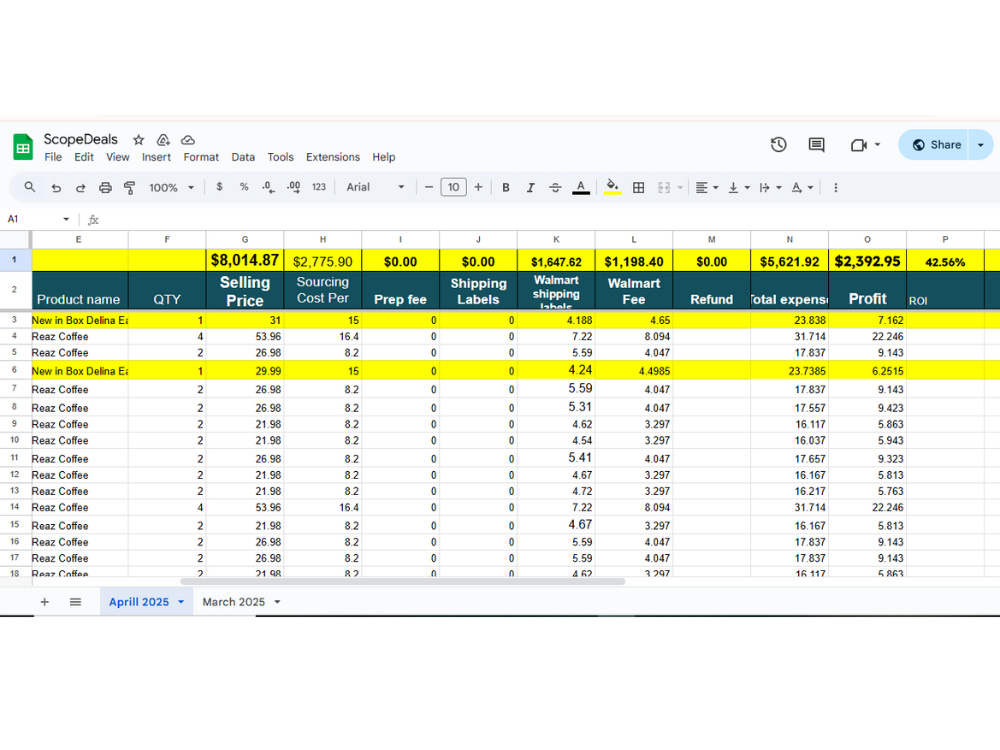The image size is (1000, 750).
Task: Select row 6 header
Action: (15, 370)
